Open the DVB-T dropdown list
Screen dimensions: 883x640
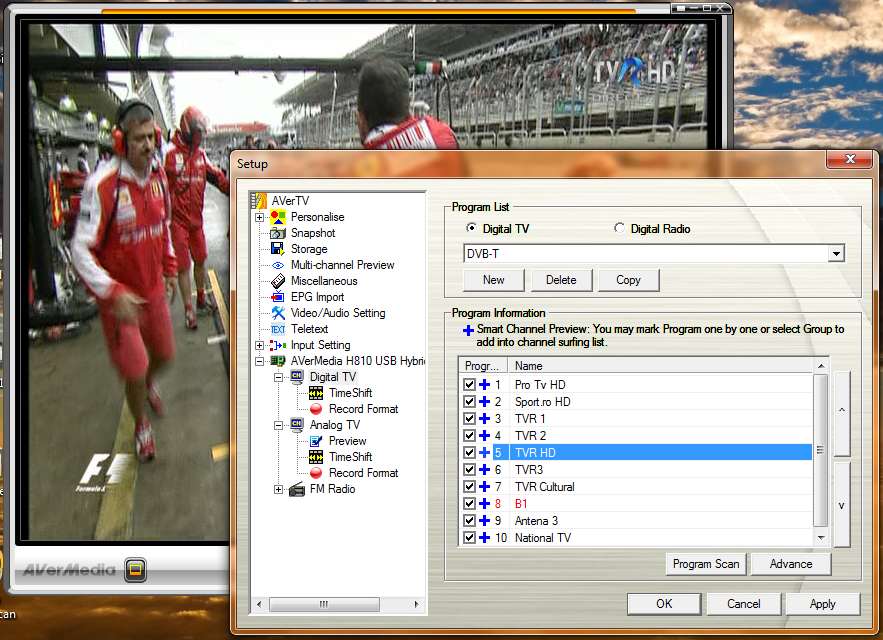(x=835, y=254)
